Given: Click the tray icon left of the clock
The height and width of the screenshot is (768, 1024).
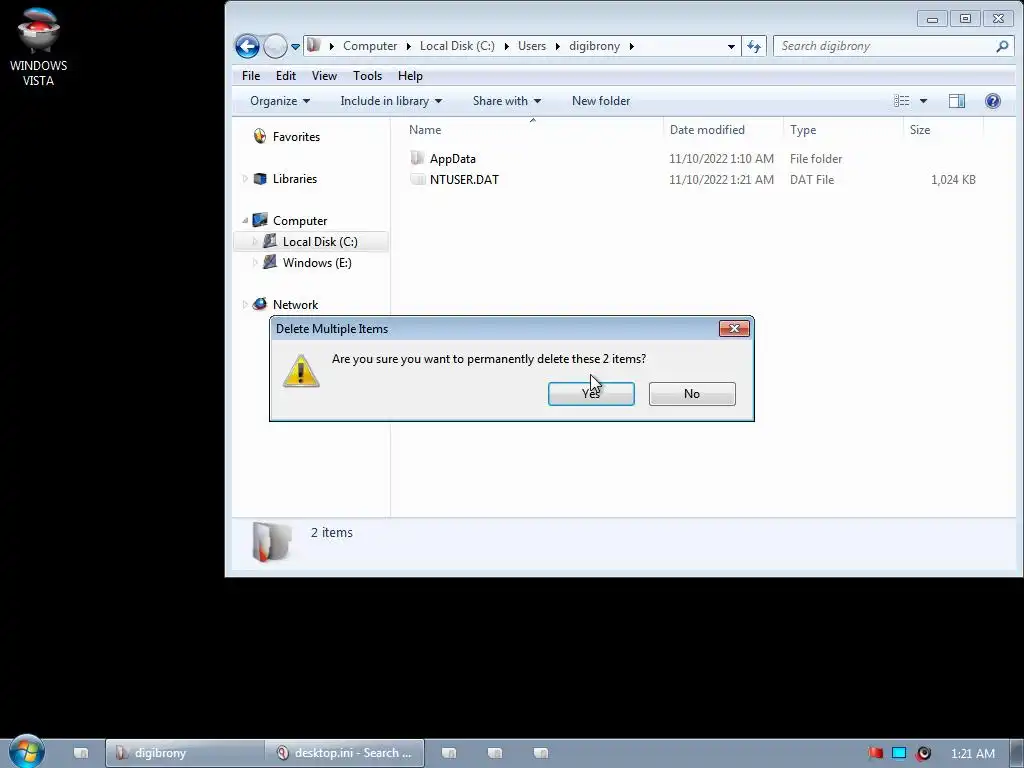Looking at the screenshot, I should [923, 753].
